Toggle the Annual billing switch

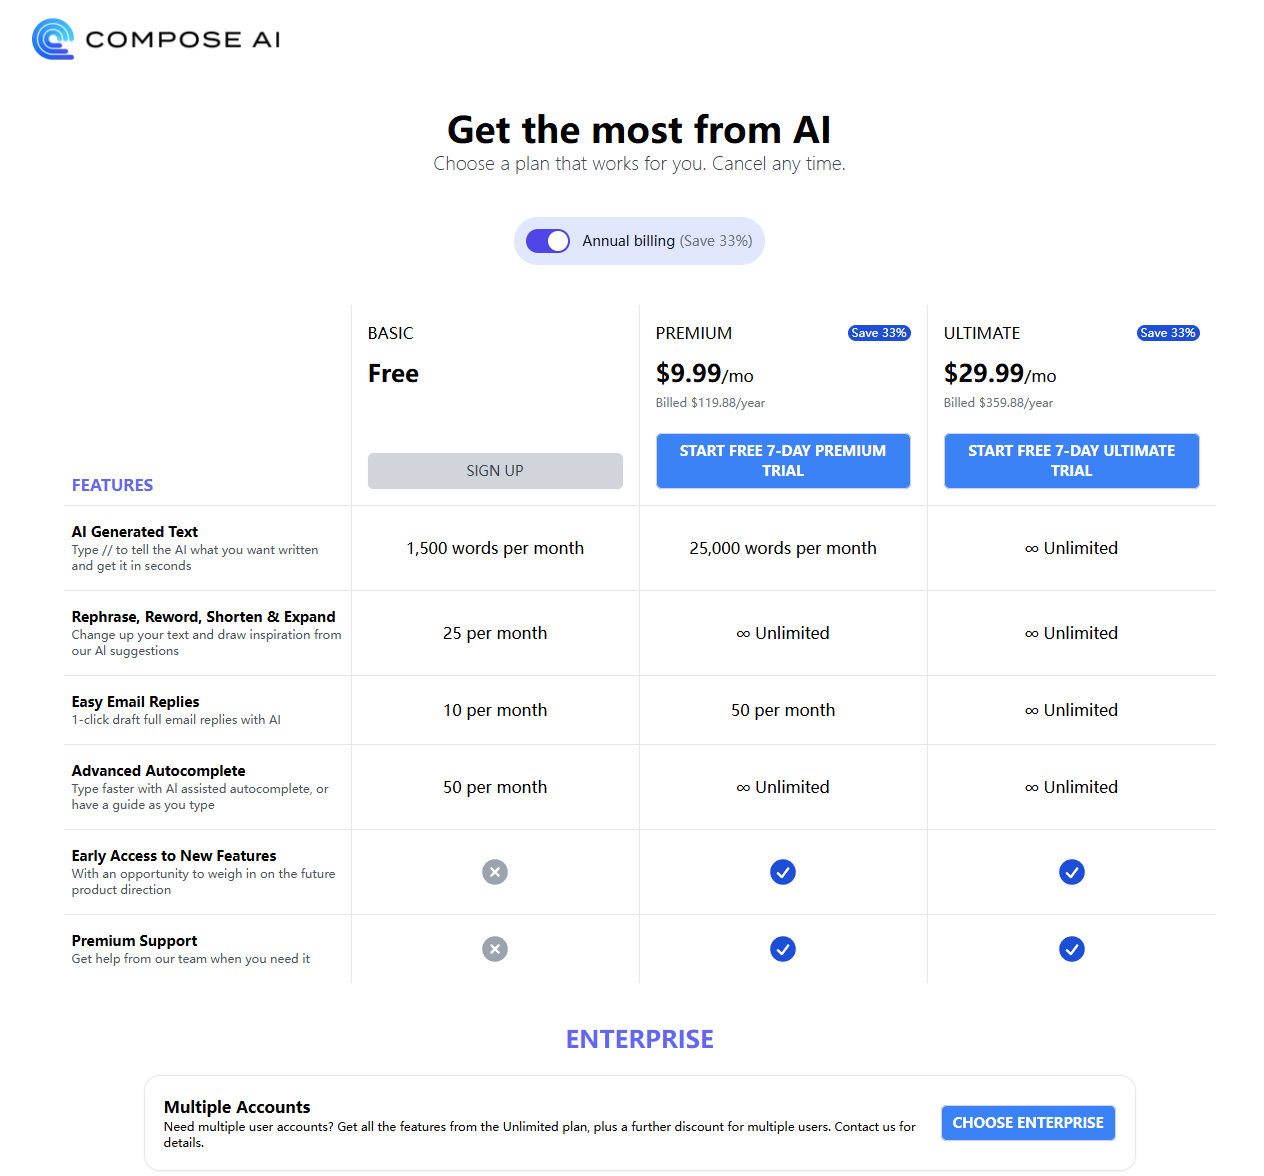pyautogui.click(x=548, y=241)
